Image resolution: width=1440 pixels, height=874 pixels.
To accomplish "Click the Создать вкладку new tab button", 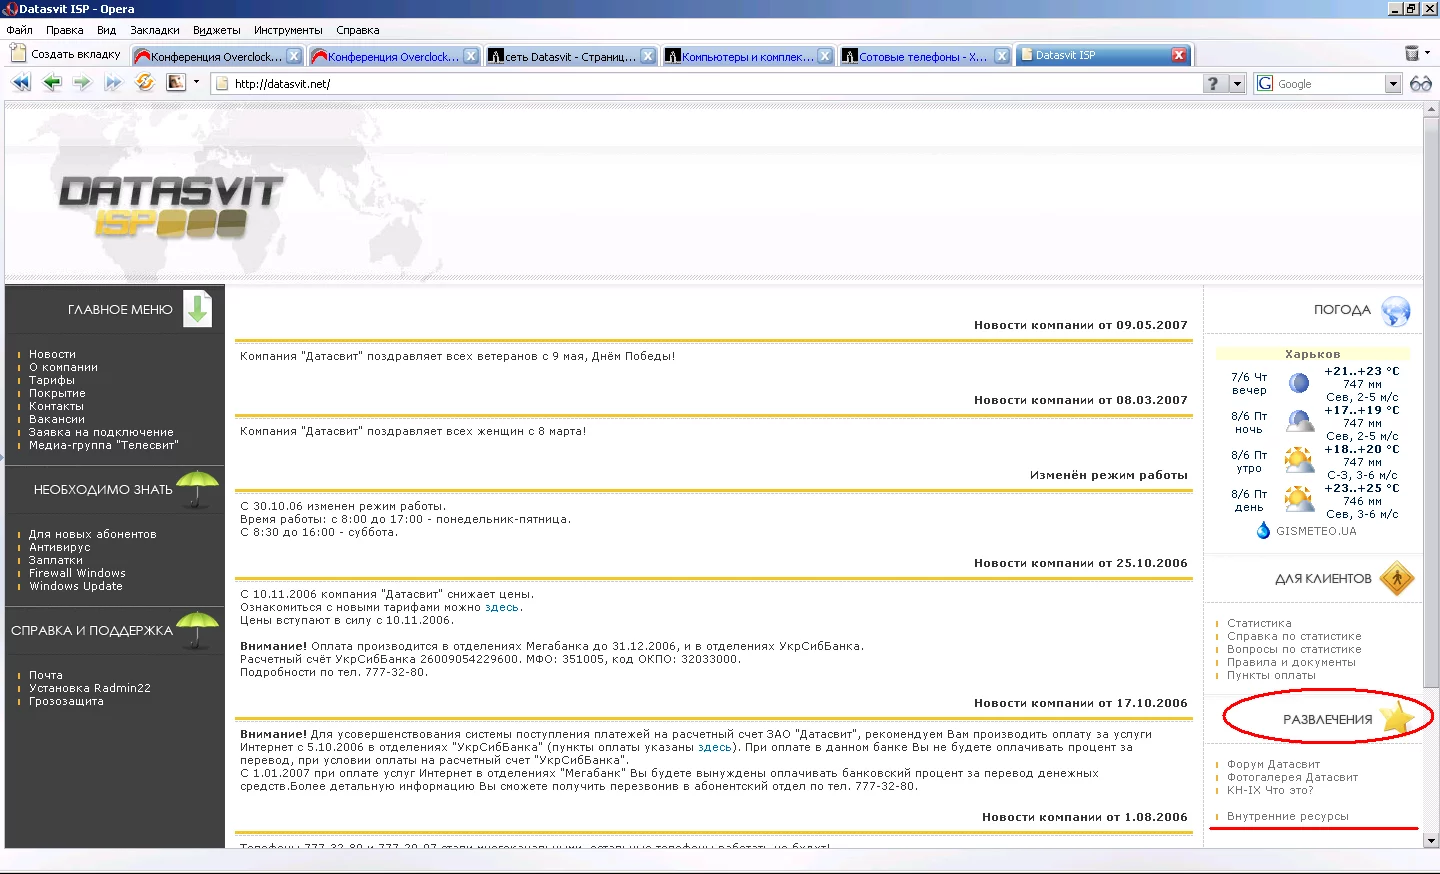I will coord(66,54).
